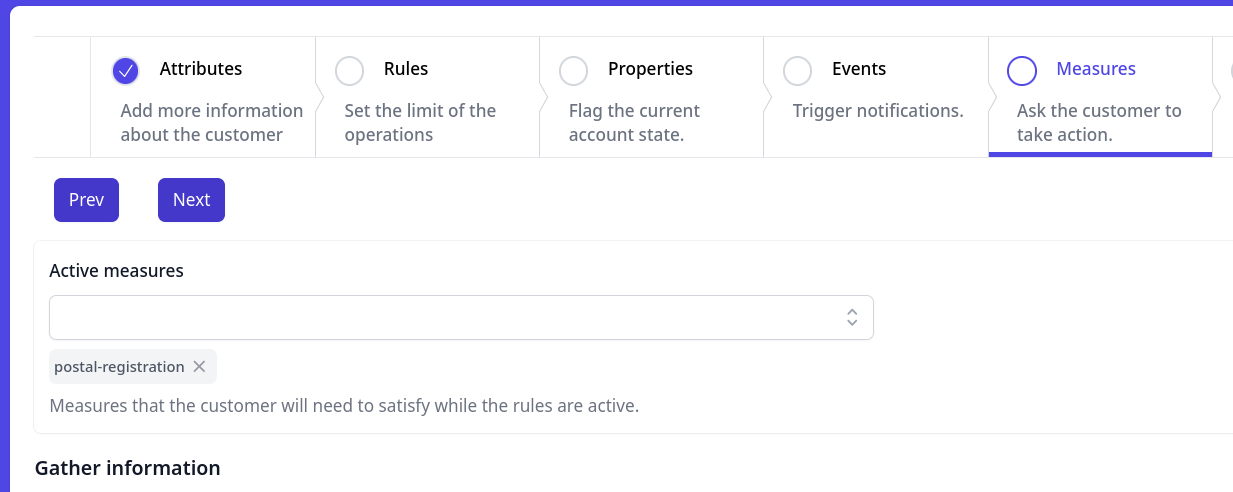Go to the Attributes step
This screenshot has width=1233, height=492.
click(203, 97)
